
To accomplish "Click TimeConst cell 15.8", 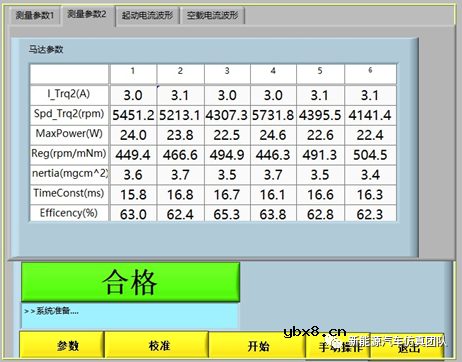I will 133,194.
